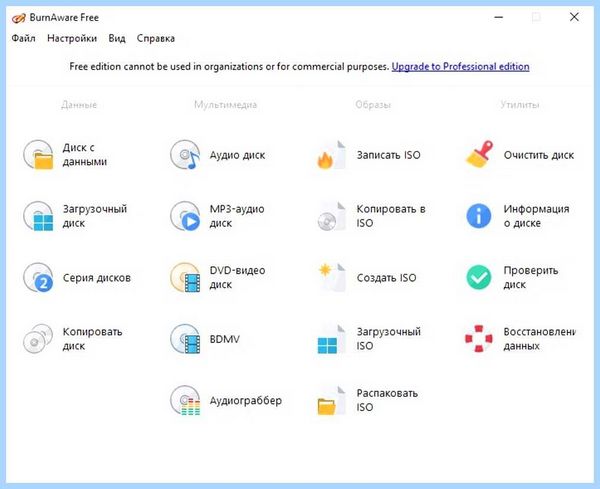Viewport: 600px width, 489px height.
Task: Click the Утилиты category heading
Action: [520, 104]
